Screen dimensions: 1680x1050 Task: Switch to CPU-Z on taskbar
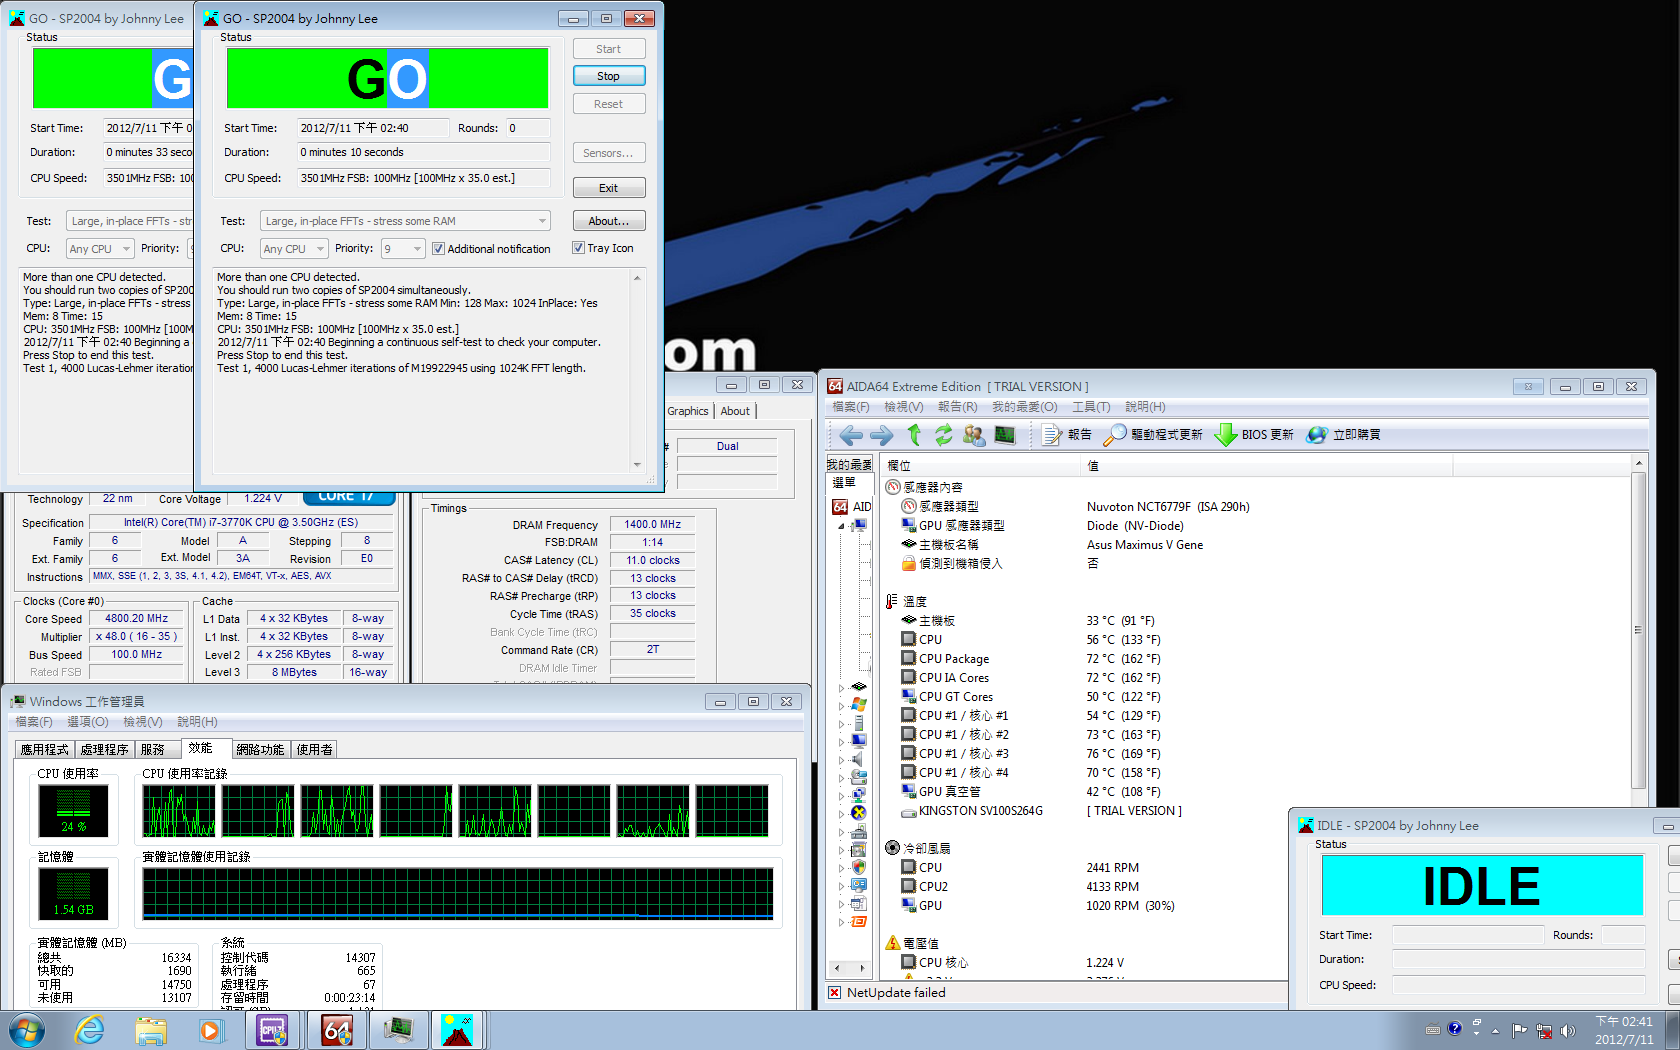[x=273, y=1030]
